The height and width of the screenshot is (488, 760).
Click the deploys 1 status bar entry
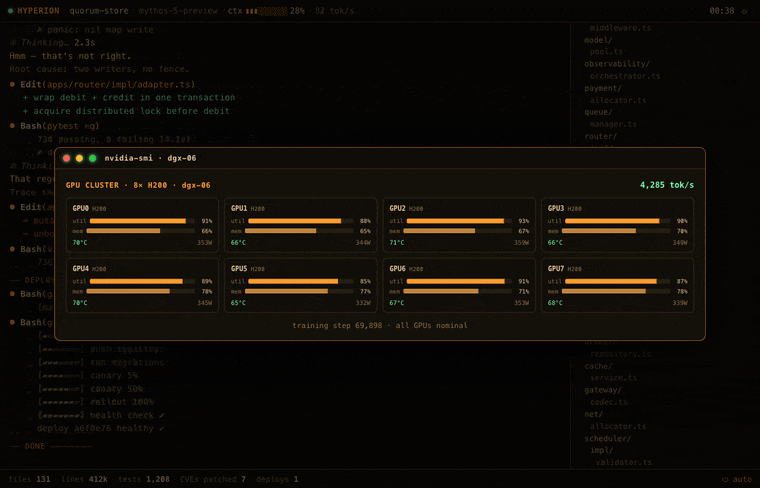(x=277, y=479)
